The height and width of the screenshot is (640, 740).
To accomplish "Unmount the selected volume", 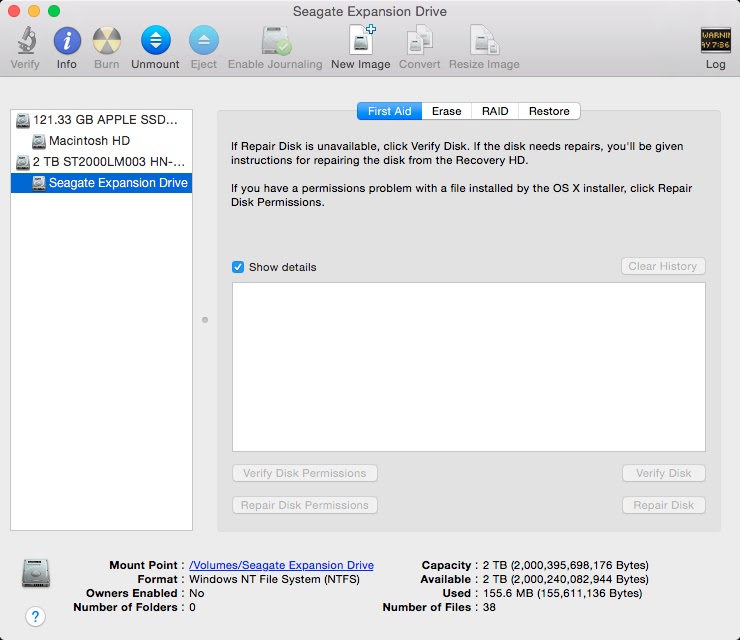I will pos(155,41).
